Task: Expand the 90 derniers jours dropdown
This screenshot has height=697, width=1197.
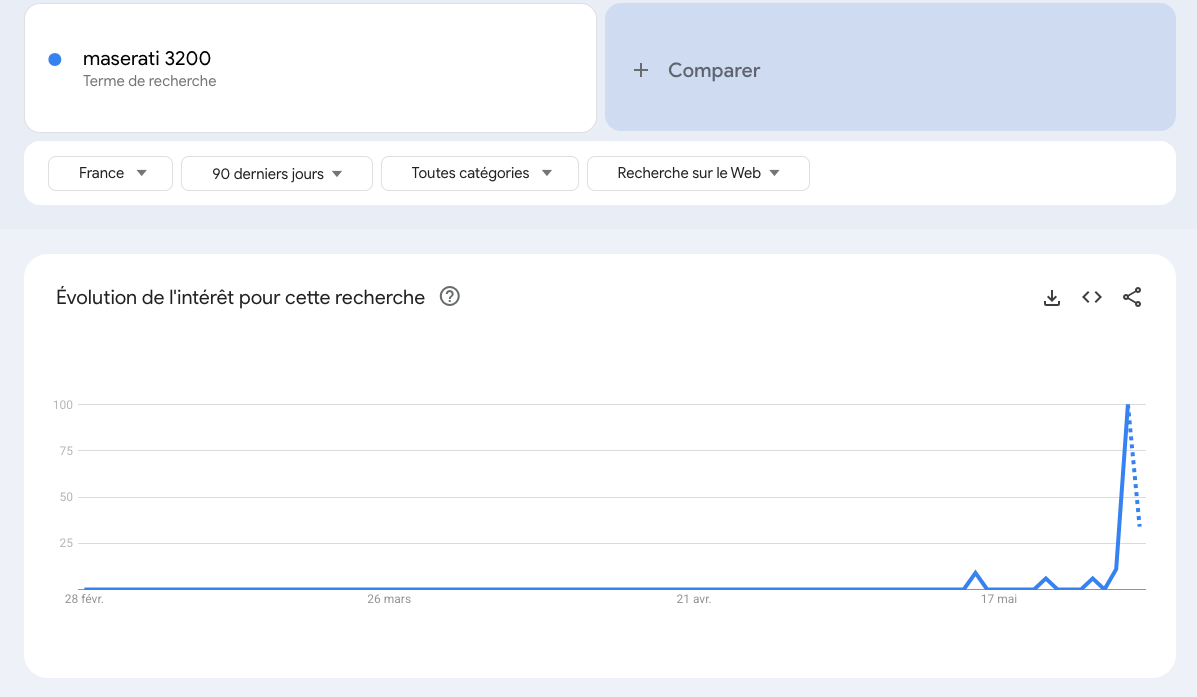Action: (276, 173)
